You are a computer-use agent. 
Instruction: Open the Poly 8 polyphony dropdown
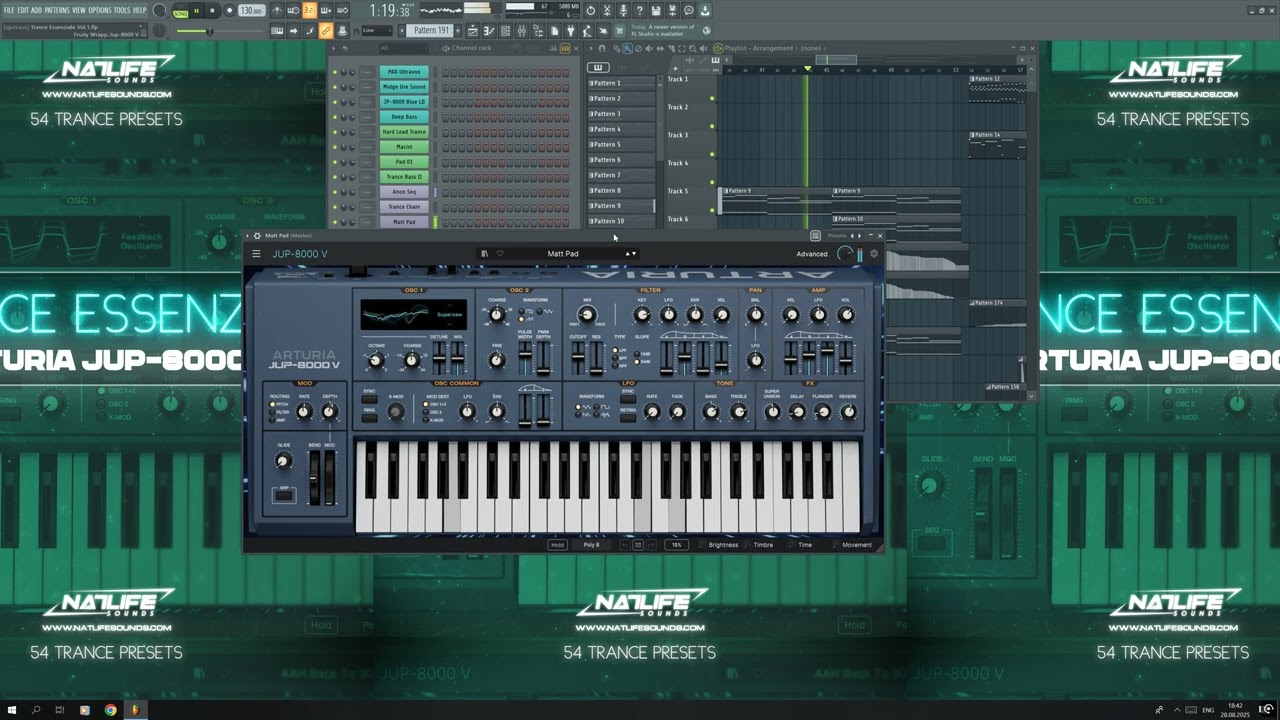[592, 545]
